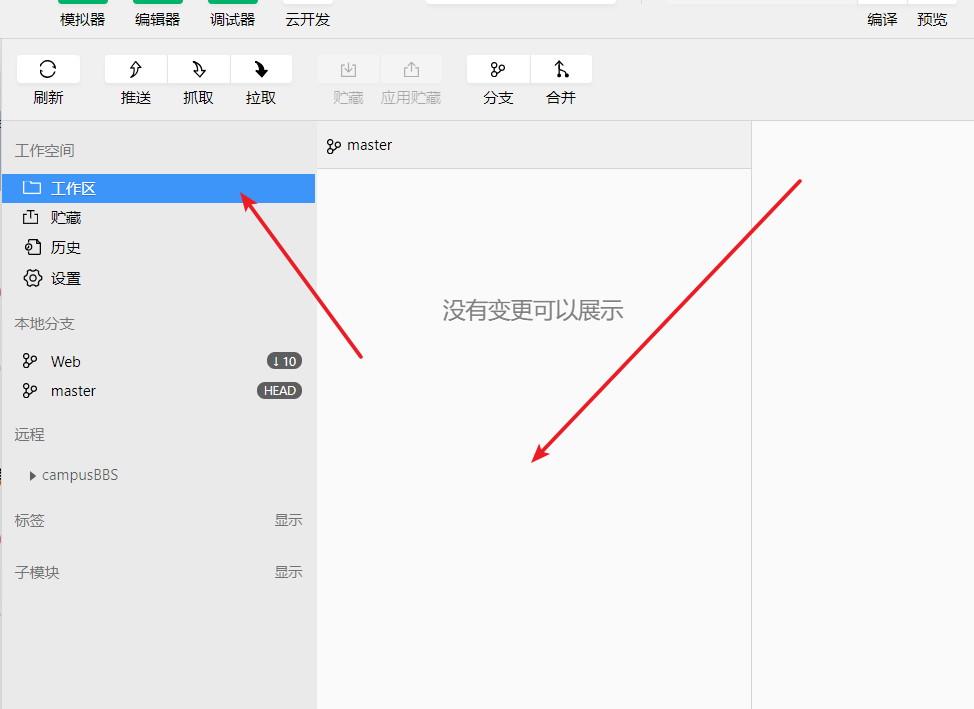Click the 设置 gear icon
974x709 pixels.
click(32, 278)
